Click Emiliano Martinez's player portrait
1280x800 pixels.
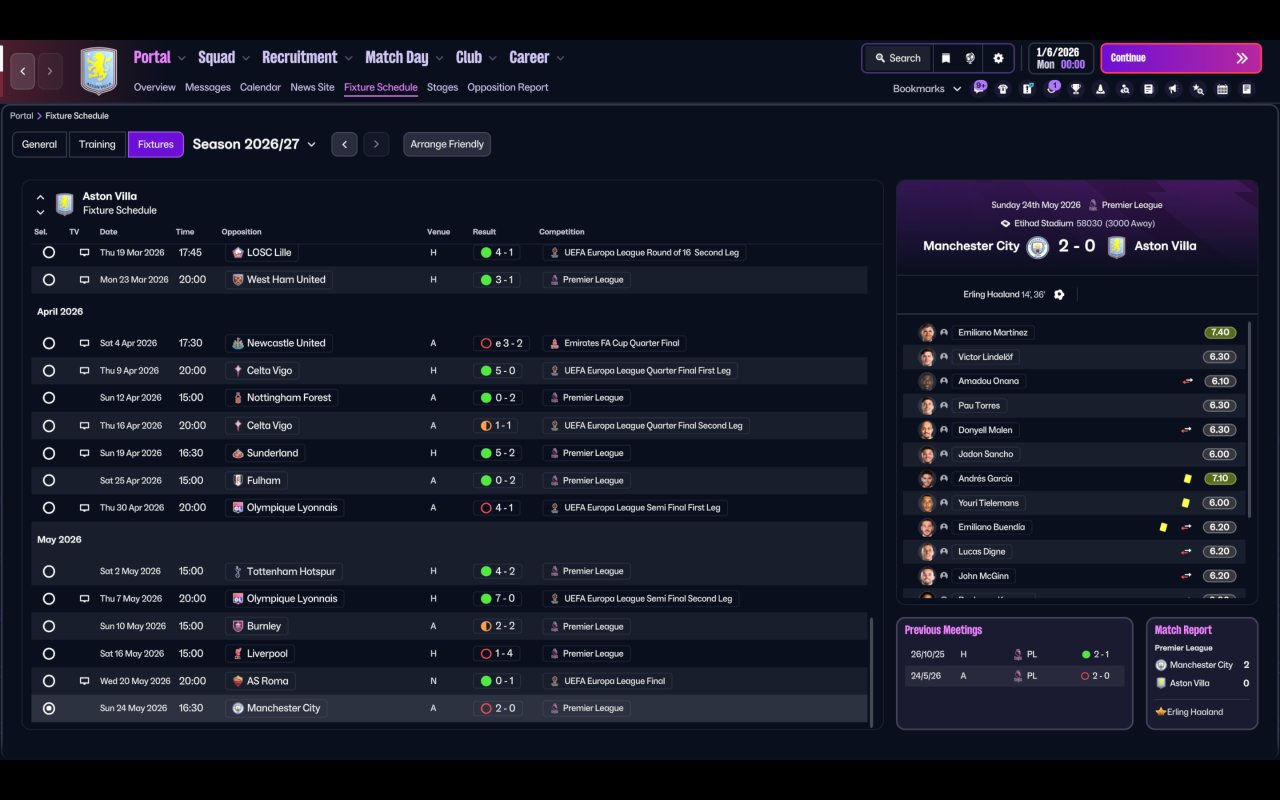pos(927,333)
